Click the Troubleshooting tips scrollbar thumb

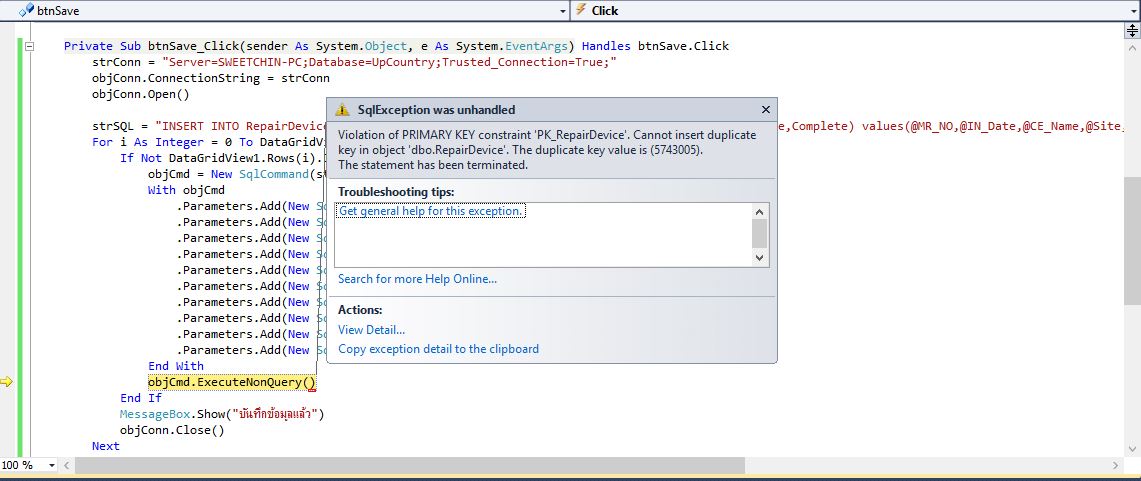tap(760, 234)
